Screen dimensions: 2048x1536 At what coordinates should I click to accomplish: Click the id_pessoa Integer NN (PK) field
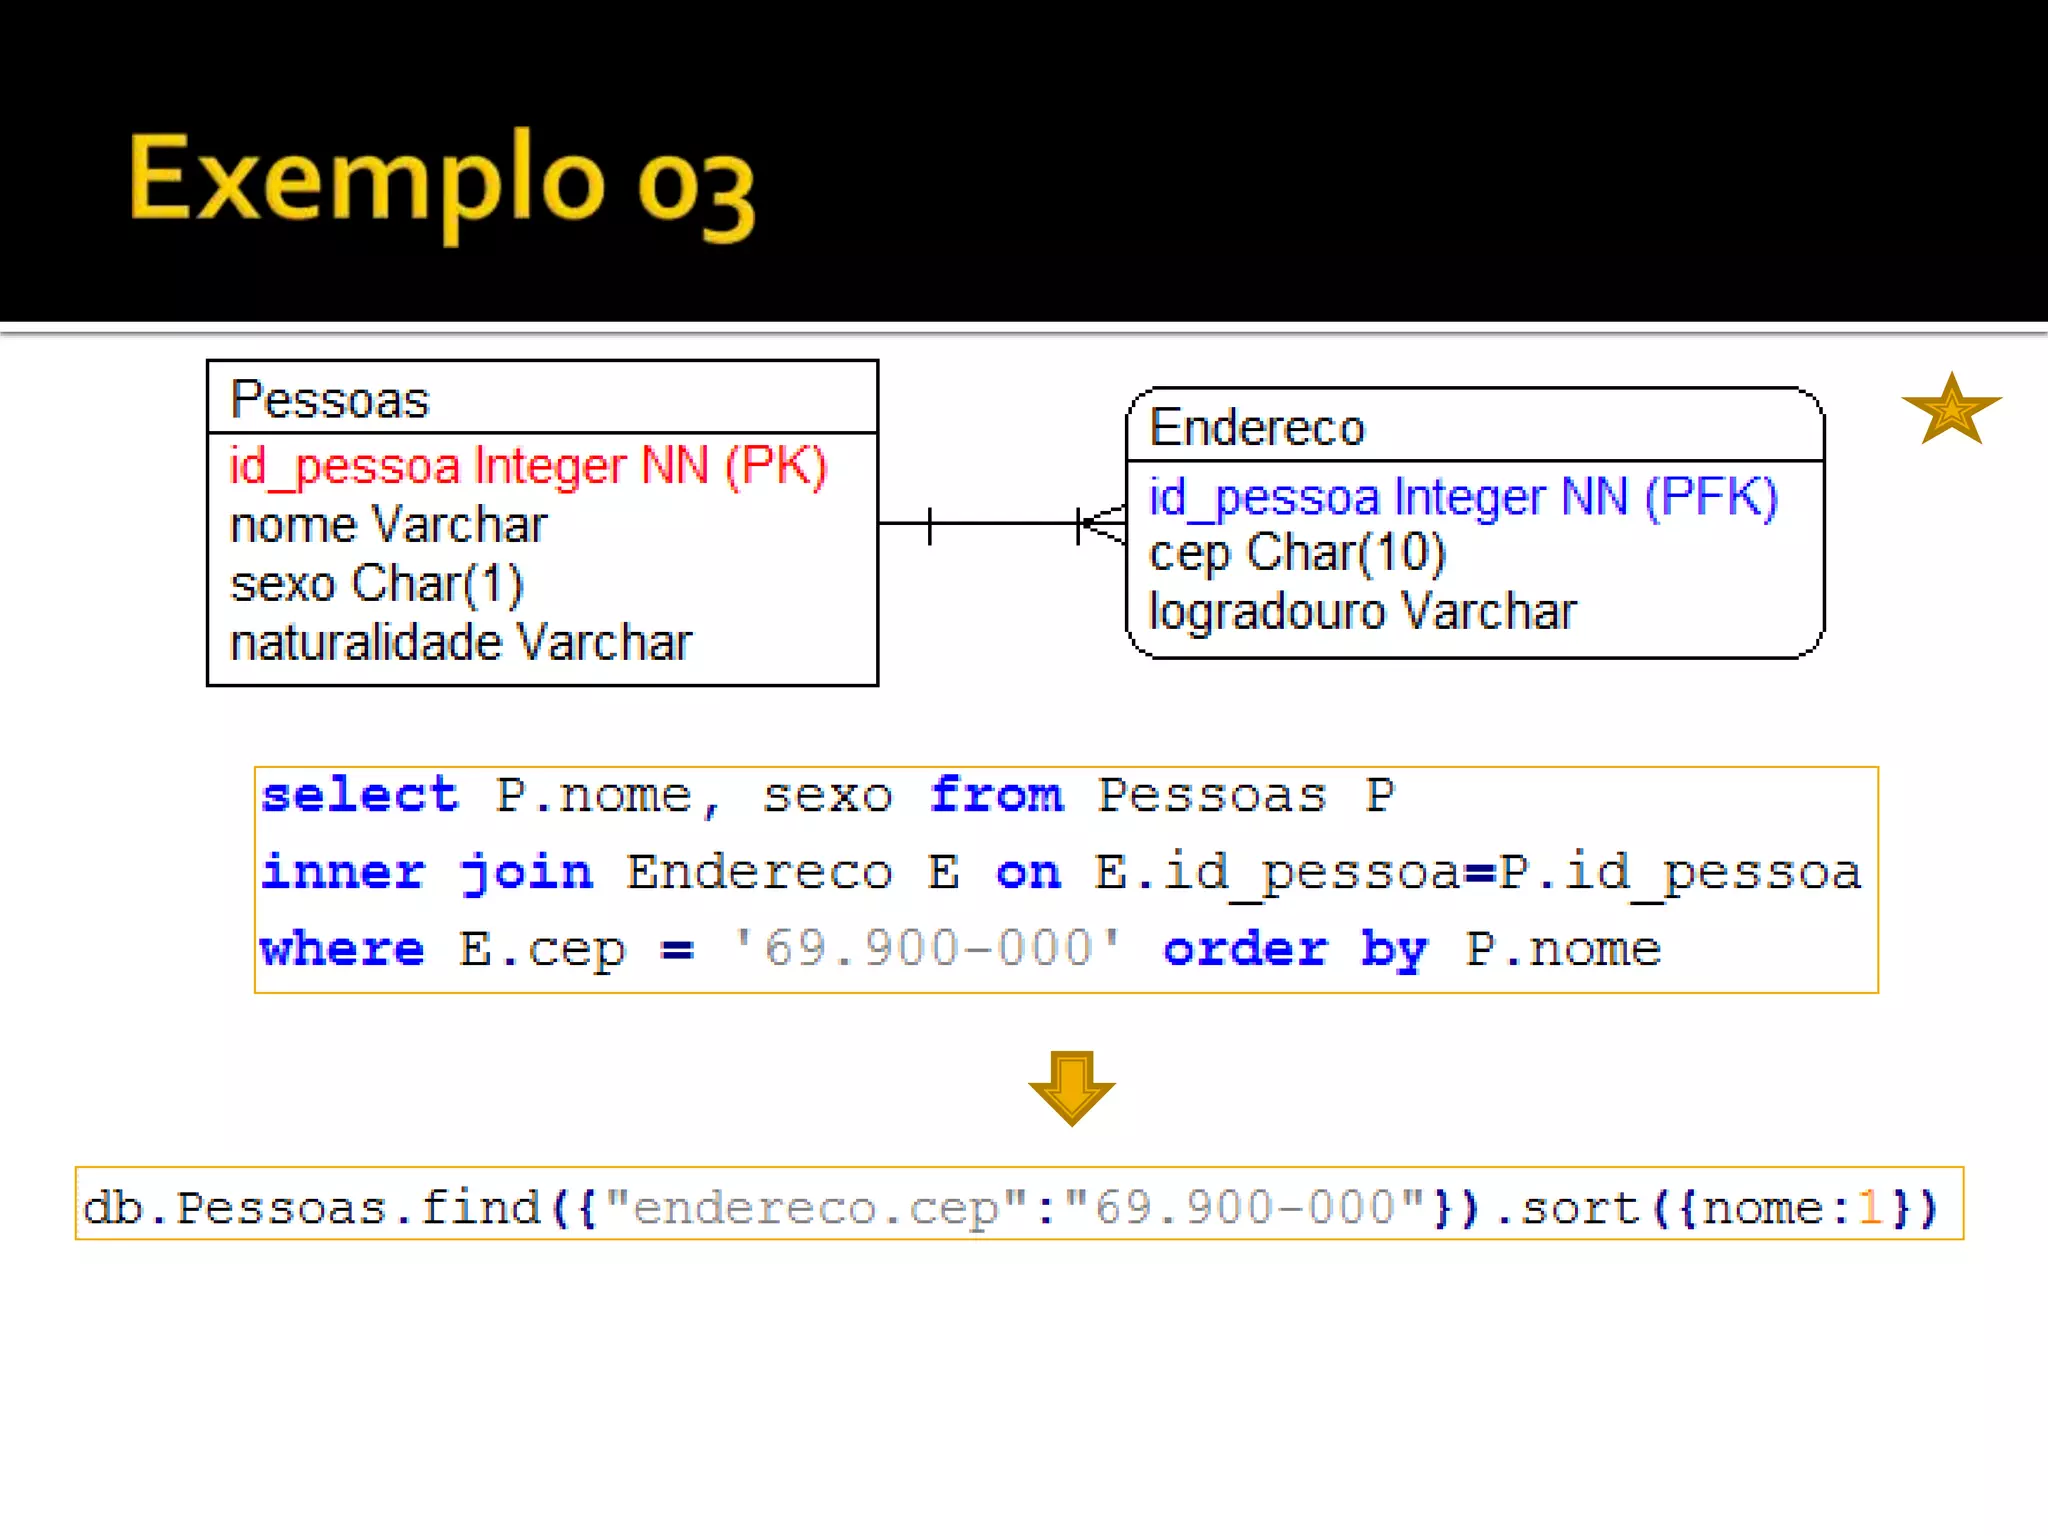528,466
